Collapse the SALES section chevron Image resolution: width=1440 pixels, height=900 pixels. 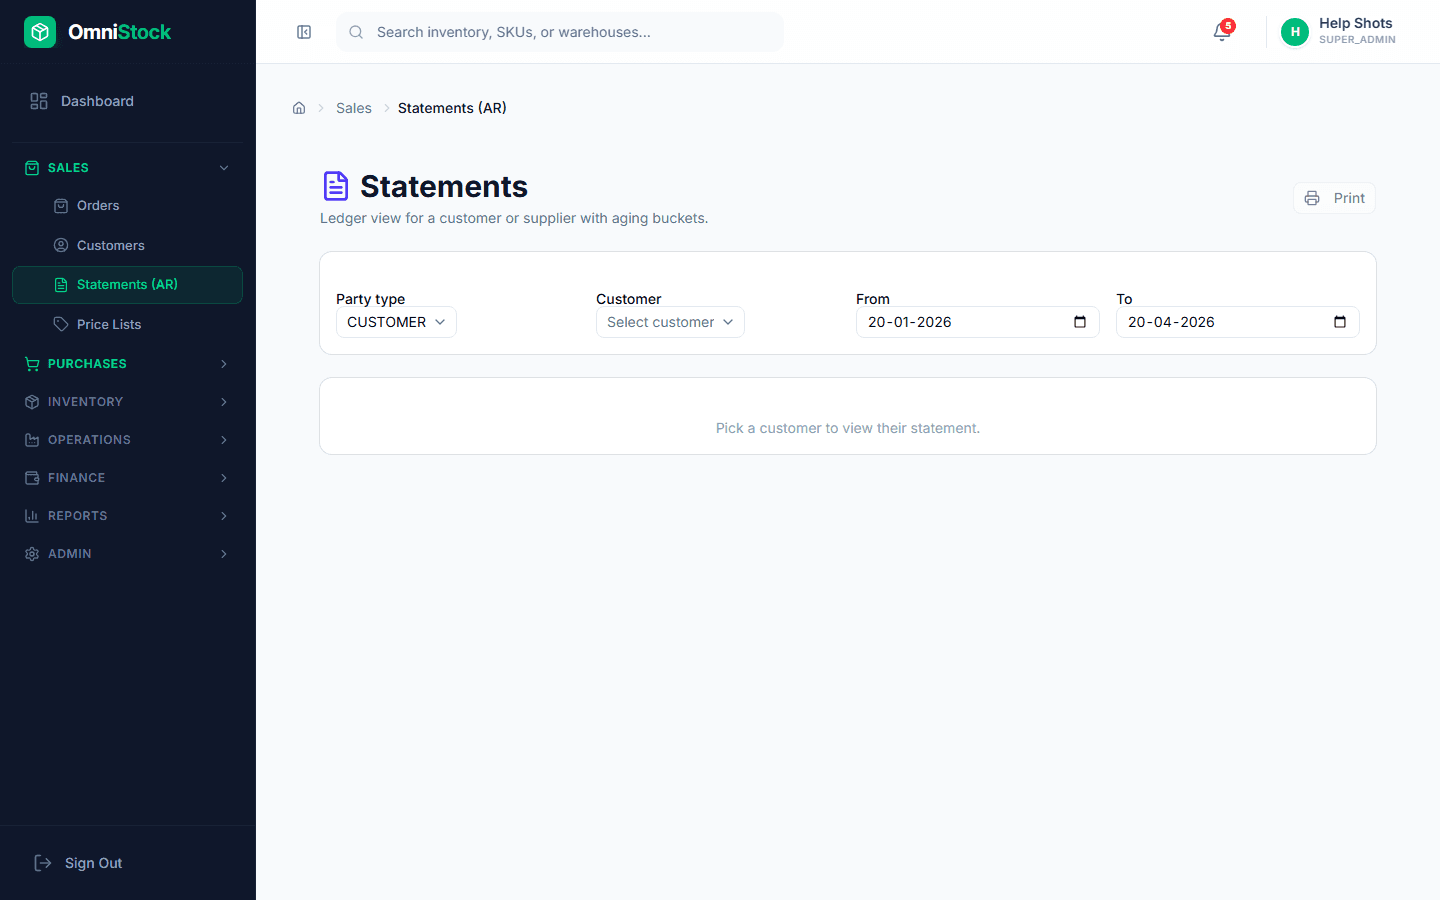(224, 168)
